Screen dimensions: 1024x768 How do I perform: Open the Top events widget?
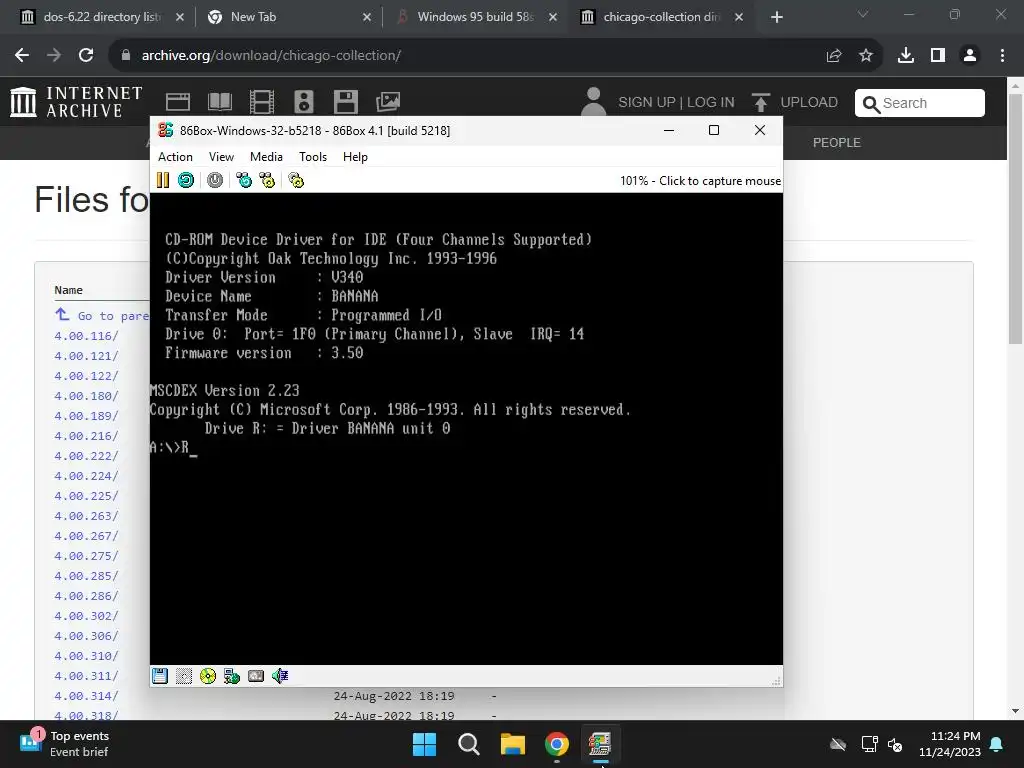(x=64, y=744)
